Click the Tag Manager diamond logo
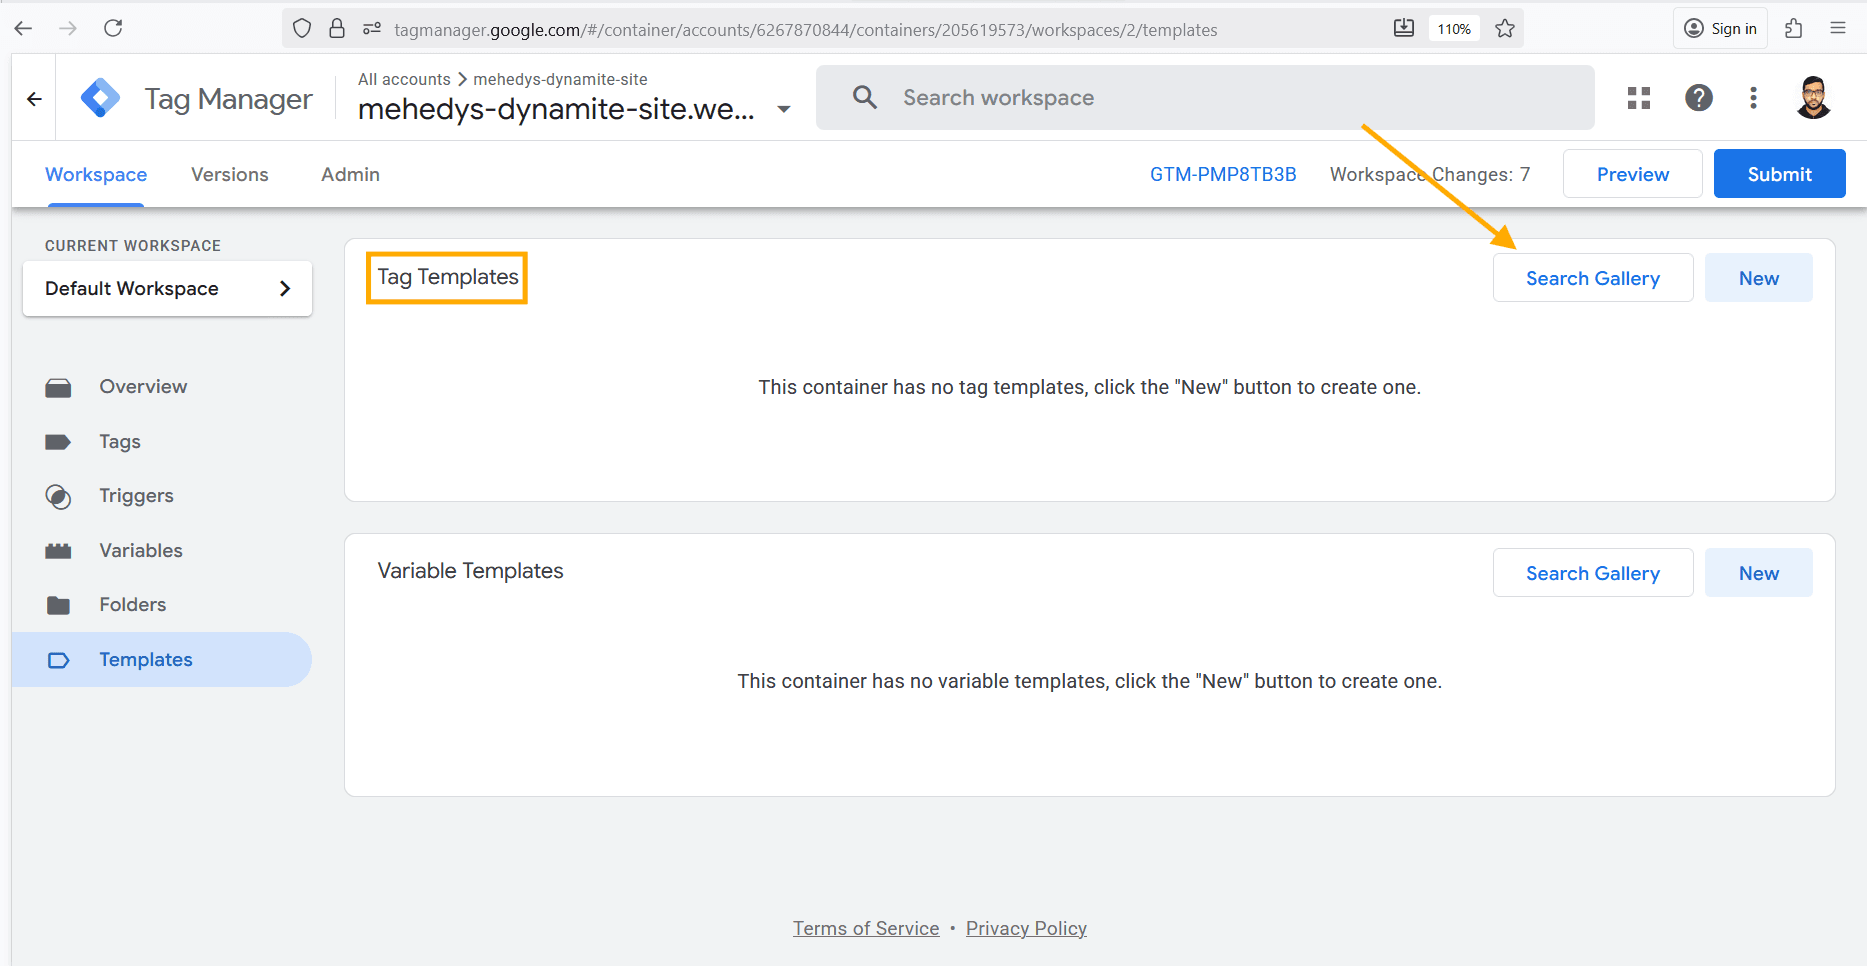This screenshot has width=1867, height=966. tap(100, 98)
